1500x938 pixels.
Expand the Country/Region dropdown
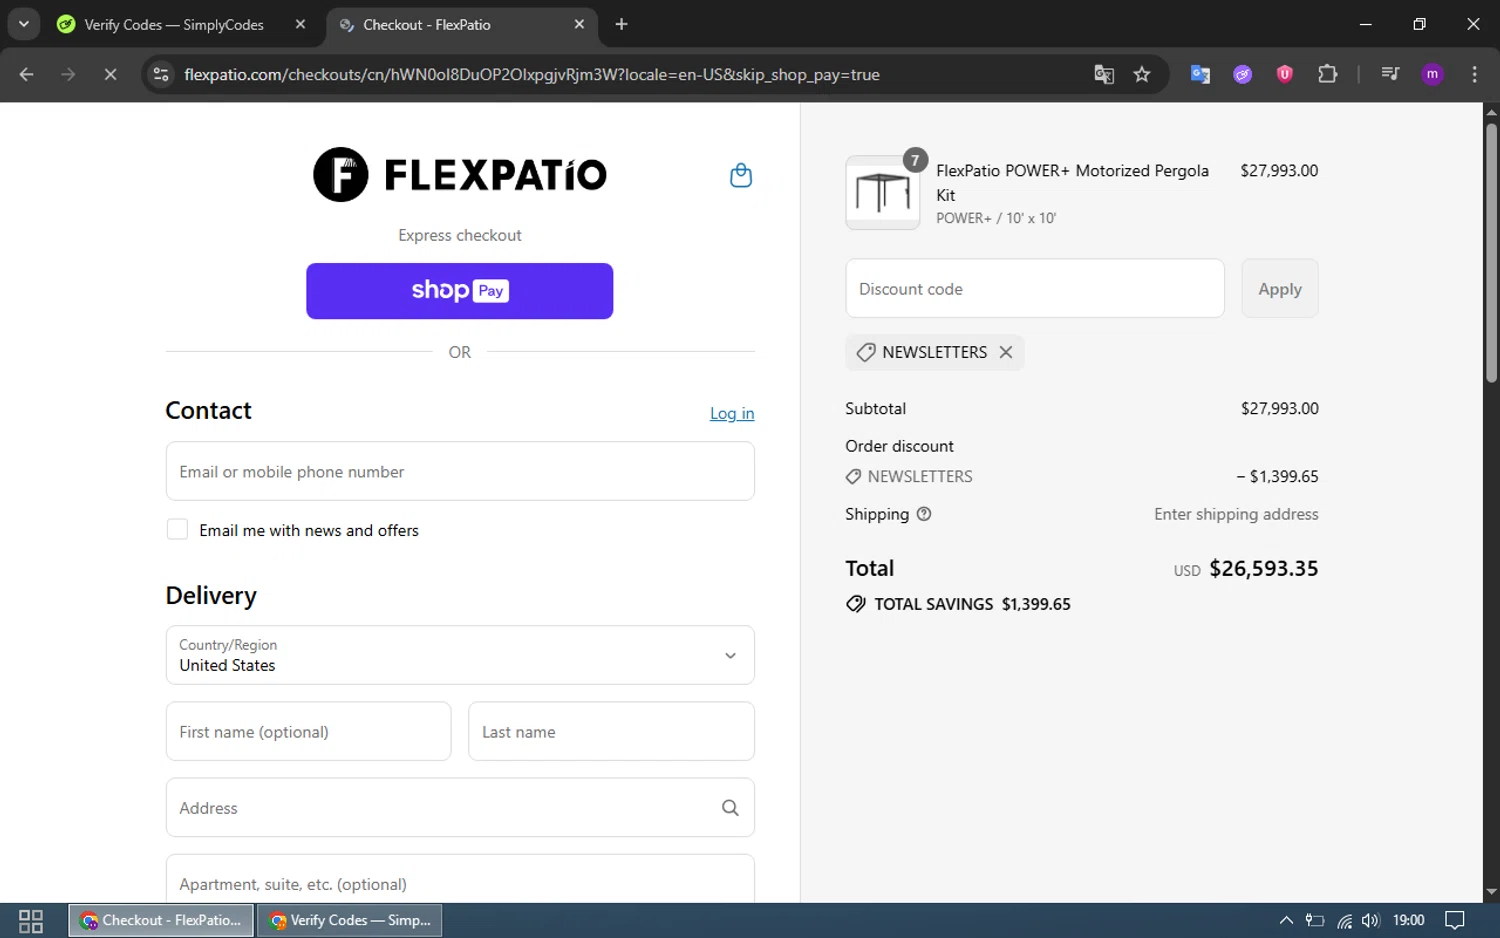[x=460, y=655]
